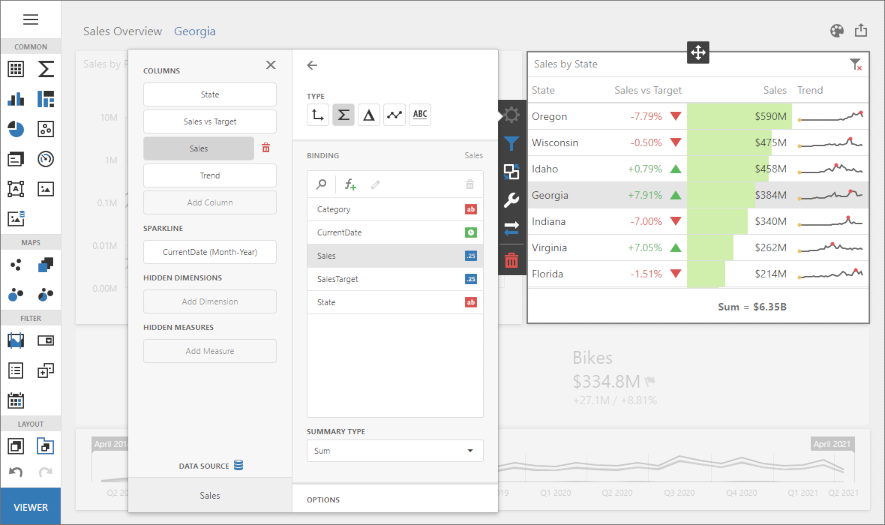Open item options gear menu

511,115
